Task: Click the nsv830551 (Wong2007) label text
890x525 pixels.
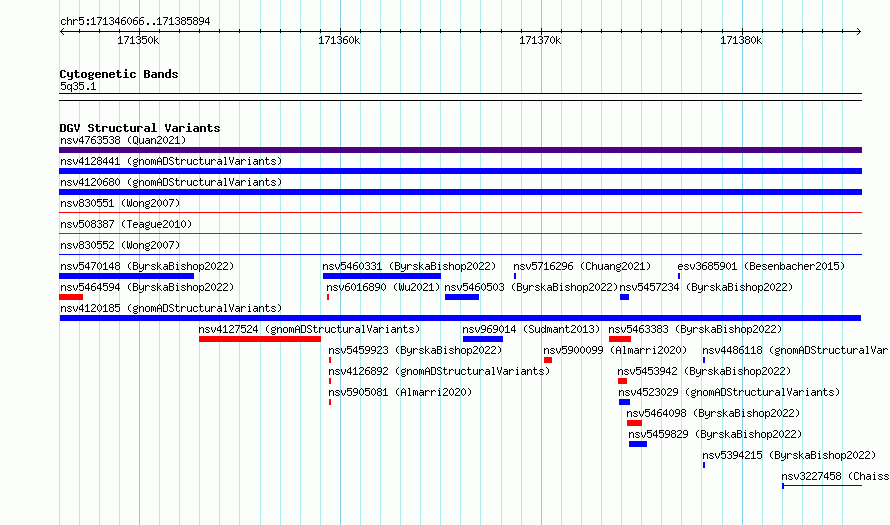Action: tap(120, 203)
